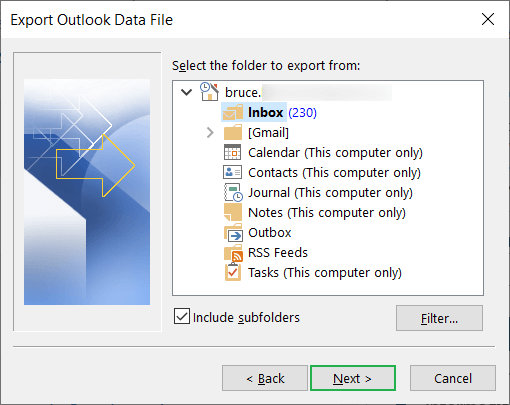Viewport: 510px width, 405px height.
Task: Select the RSS Feeds folder label
Action: (x=278, y=252)
